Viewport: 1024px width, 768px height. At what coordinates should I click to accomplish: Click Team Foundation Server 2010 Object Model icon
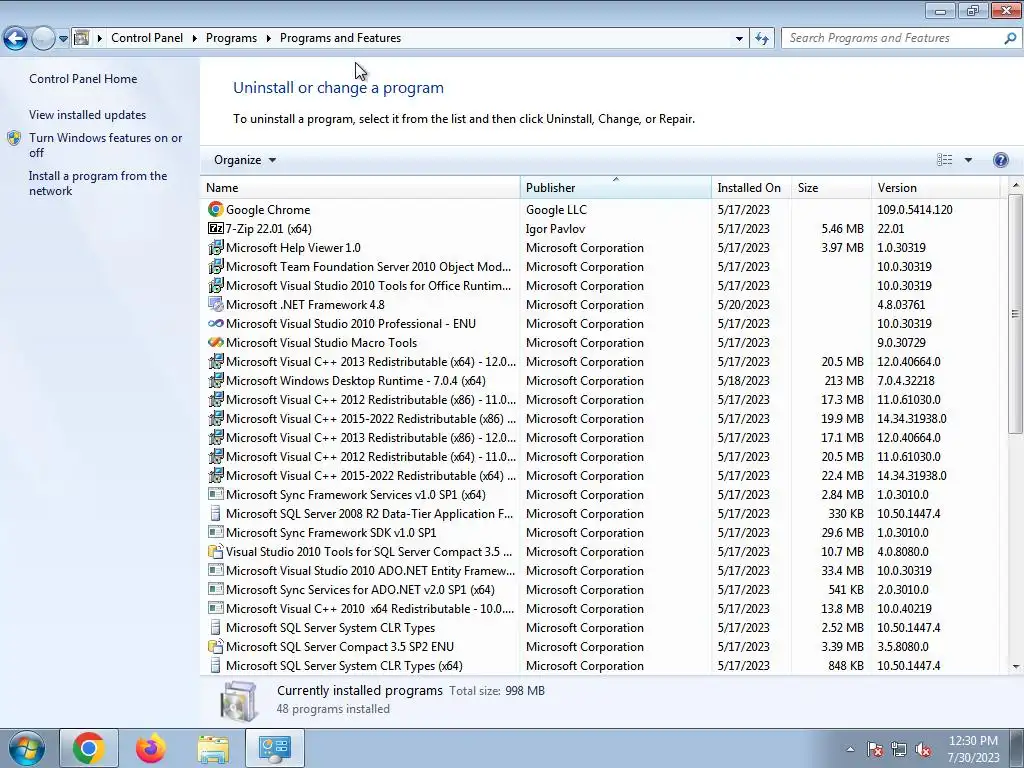point(216,266)
